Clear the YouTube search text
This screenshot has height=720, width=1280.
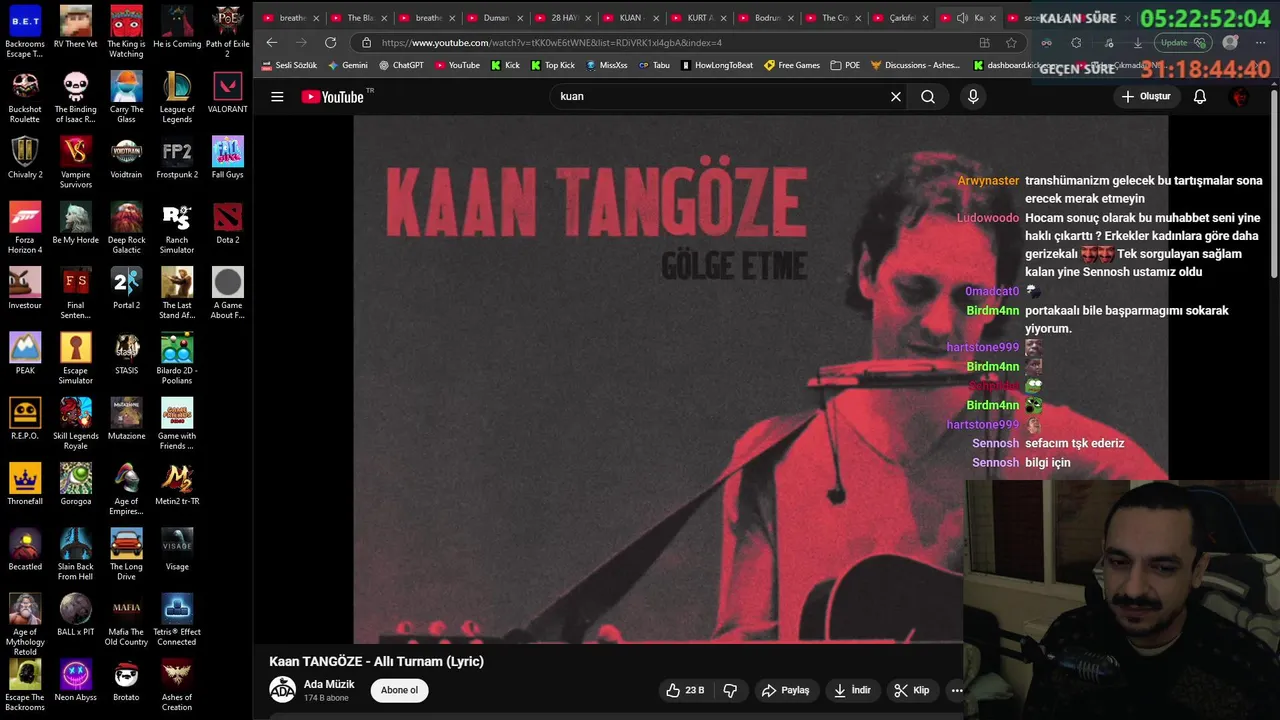pos(896,97)
